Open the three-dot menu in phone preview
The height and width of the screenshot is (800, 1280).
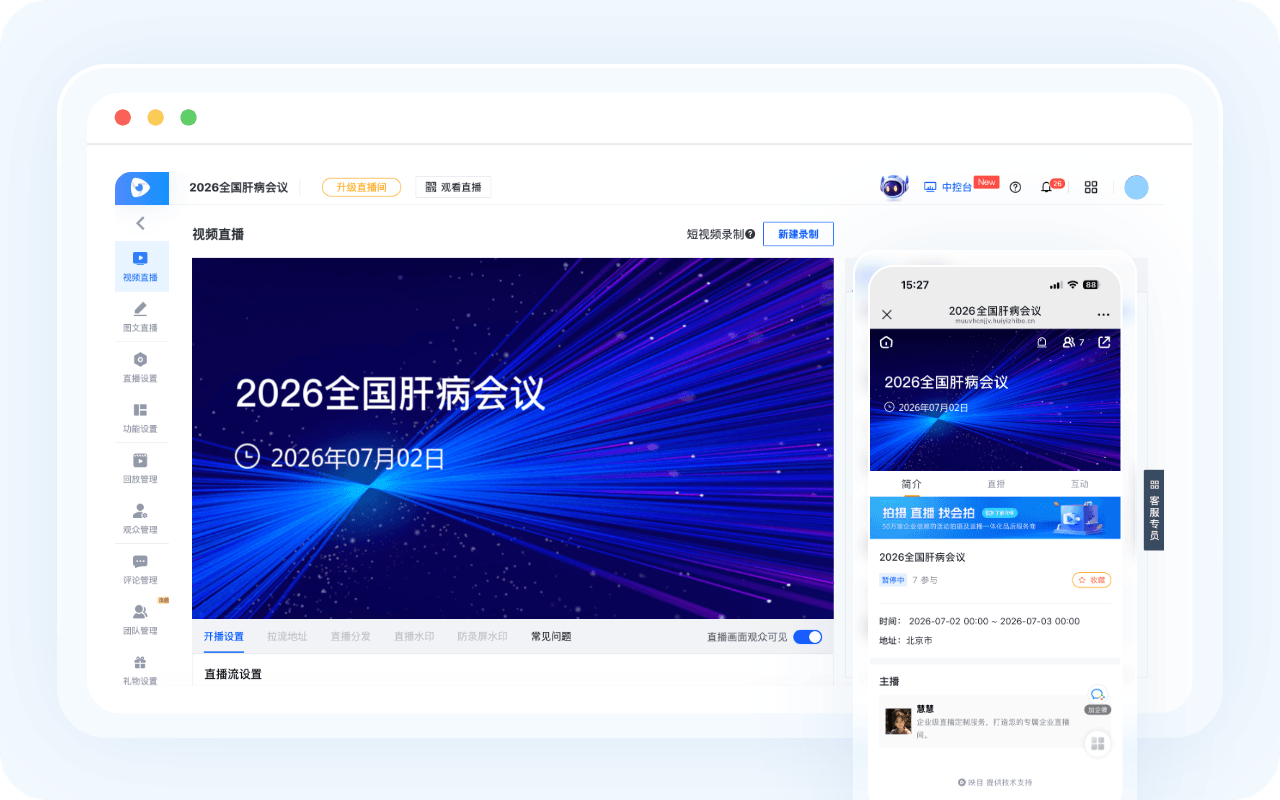click(1103, 314)
